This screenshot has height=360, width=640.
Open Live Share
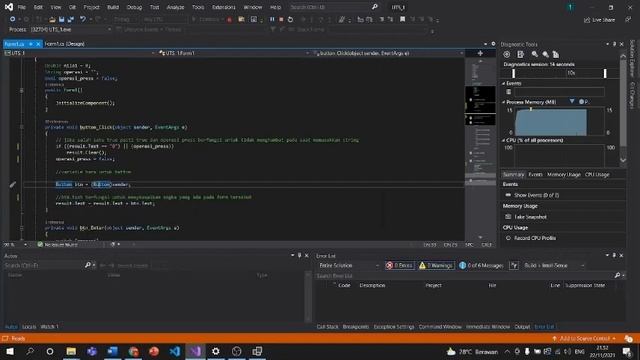pos(599,20)
